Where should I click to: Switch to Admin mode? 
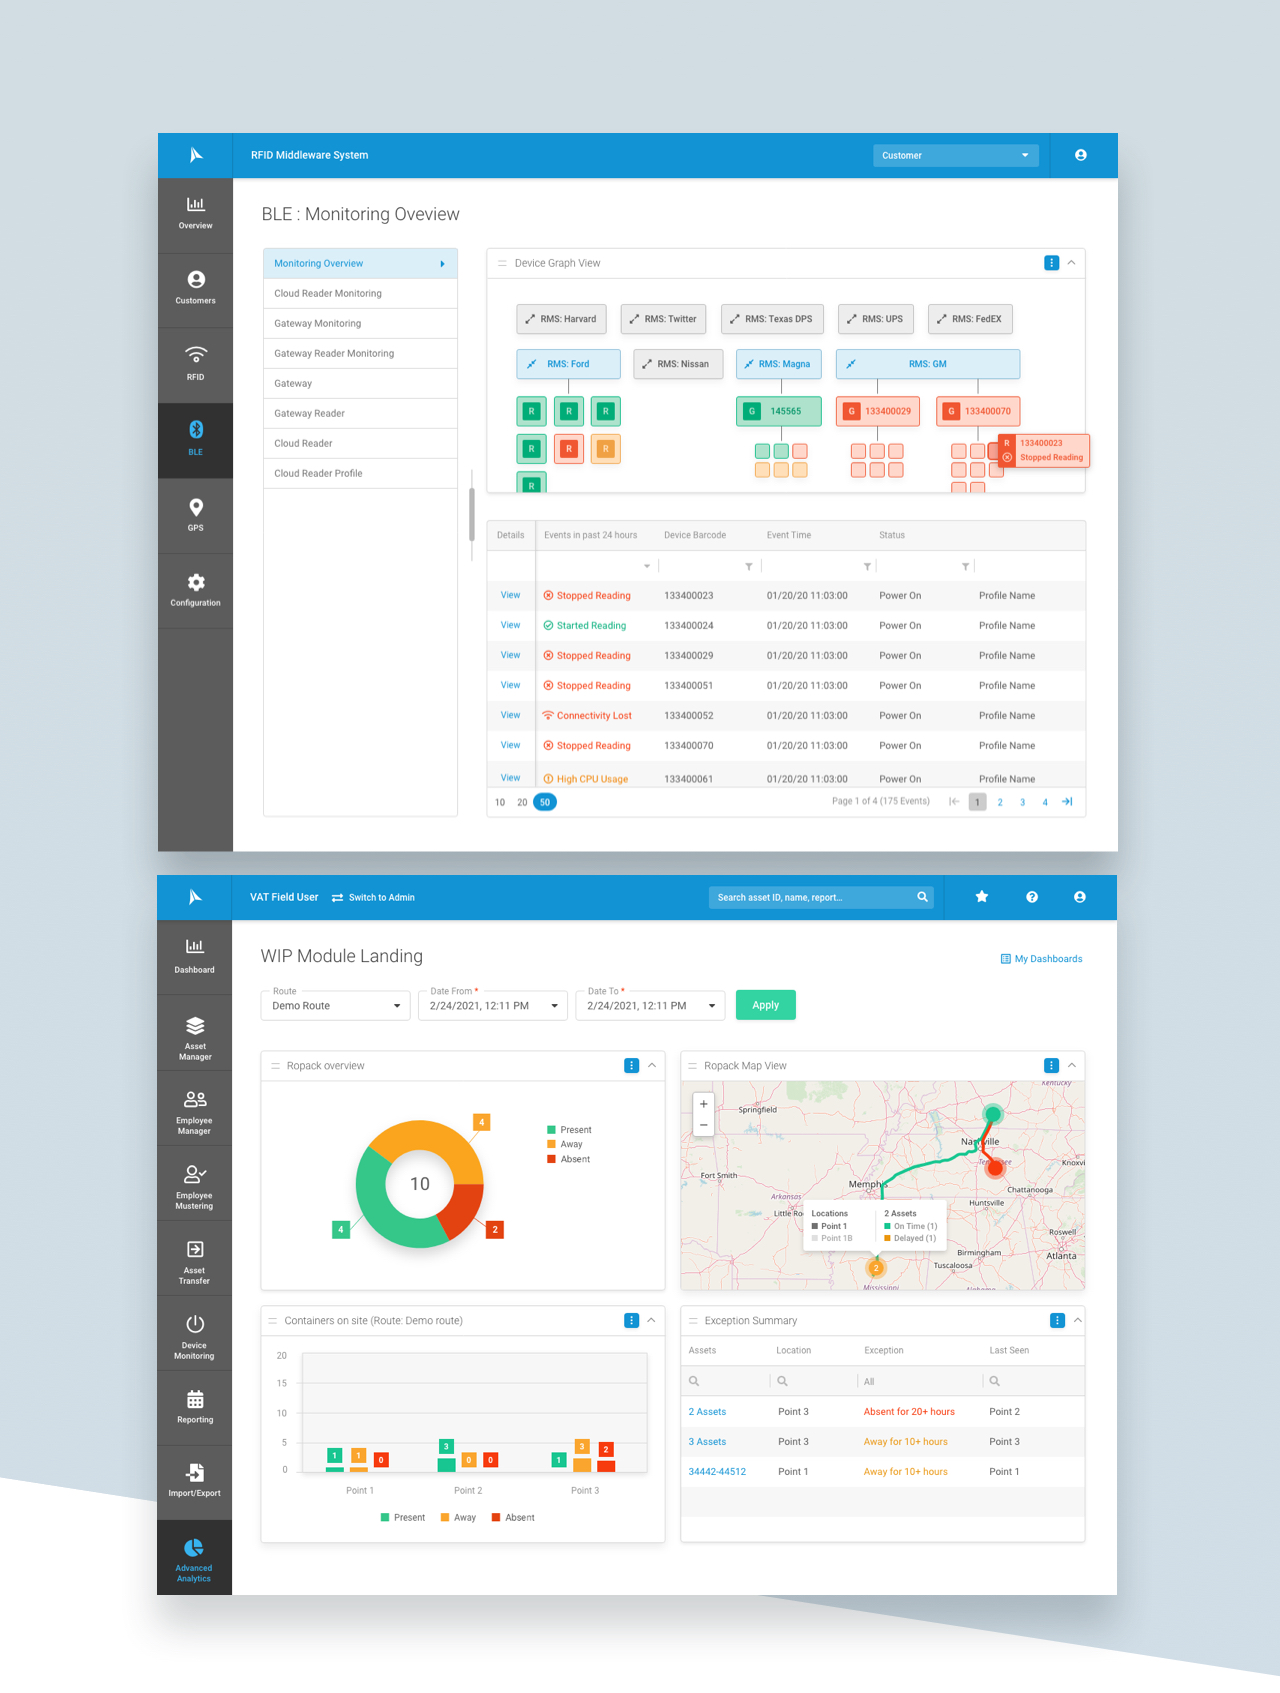(373, 897)
